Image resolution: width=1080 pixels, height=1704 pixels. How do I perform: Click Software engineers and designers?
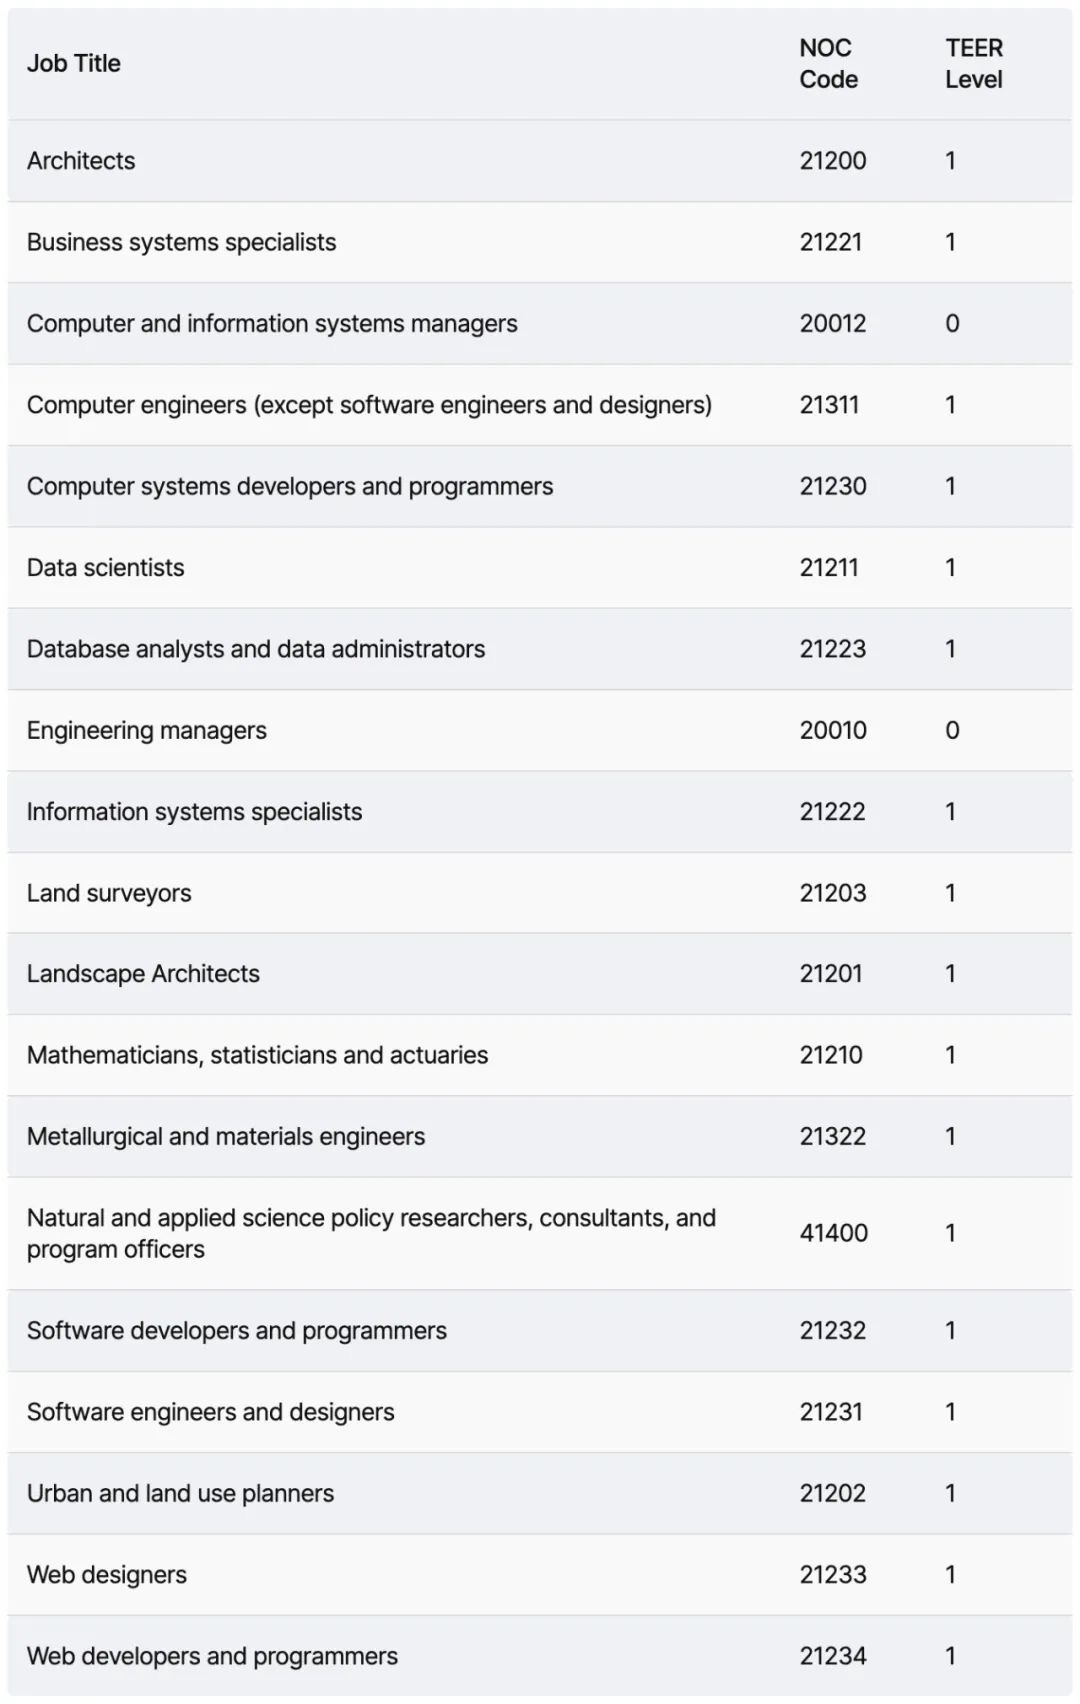tap(211, 1412)
